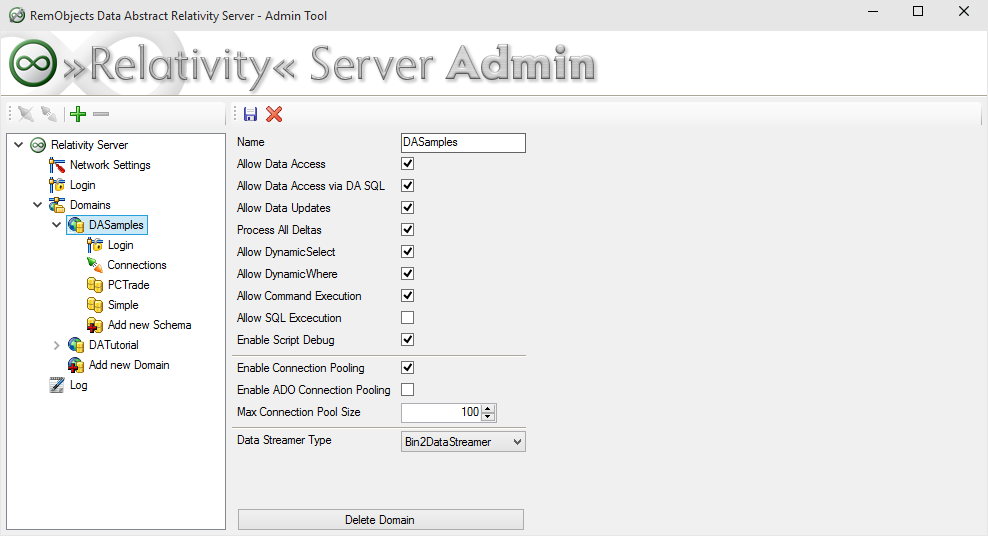Screen dimensions: 988x536
Task: Click the green plus add toolbar icon
Action: pos(78,114)
